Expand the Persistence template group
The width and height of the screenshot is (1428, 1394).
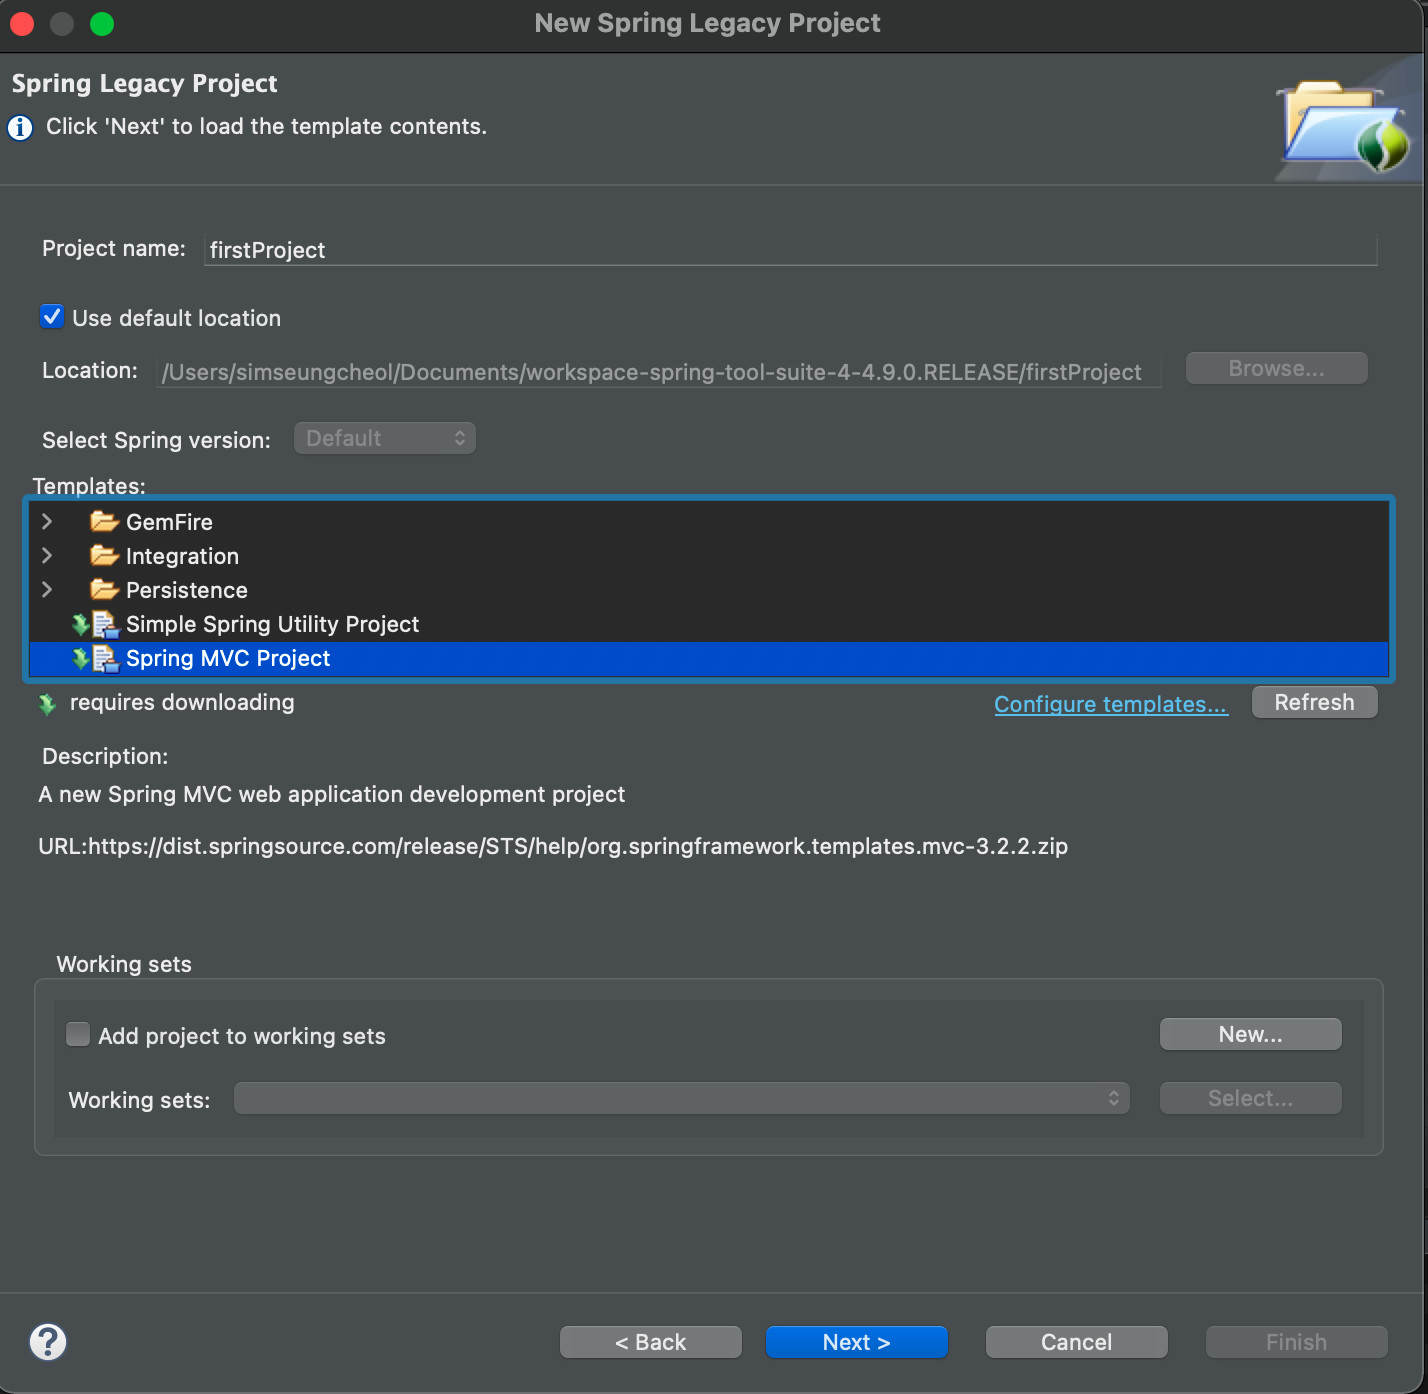coord(47,589)
